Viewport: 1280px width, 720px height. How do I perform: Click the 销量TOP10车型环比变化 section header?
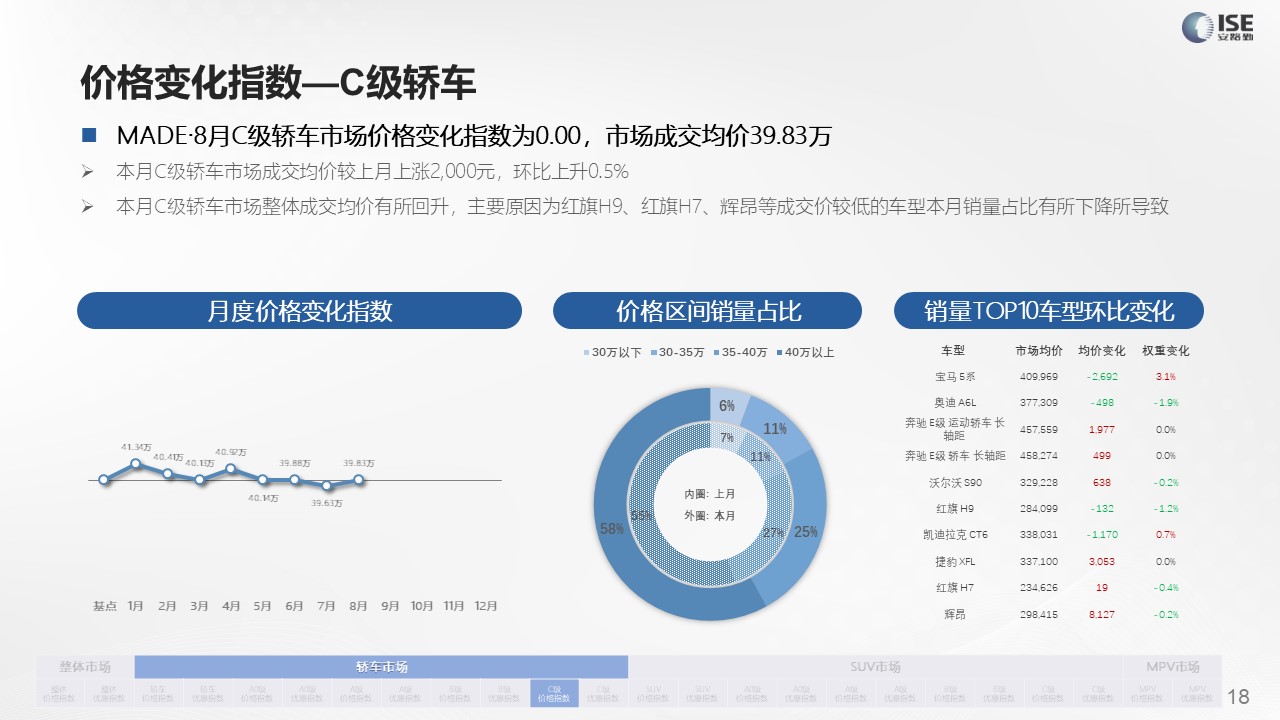point(1048,310)
